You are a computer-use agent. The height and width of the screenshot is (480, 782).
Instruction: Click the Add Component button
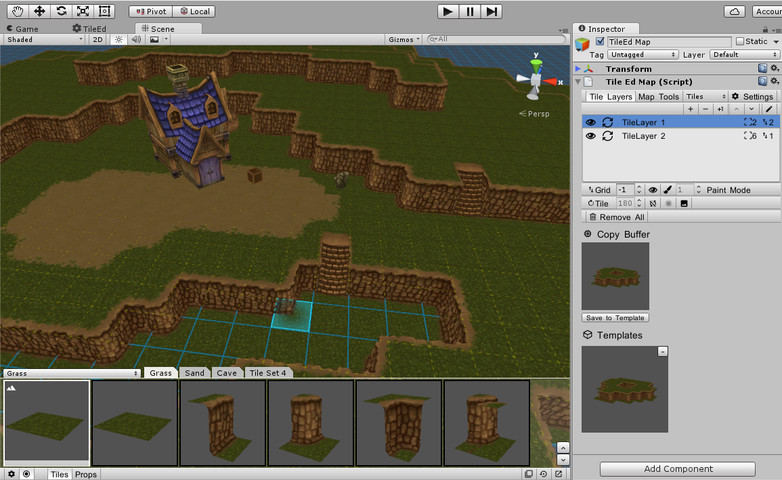click(678, 469)
